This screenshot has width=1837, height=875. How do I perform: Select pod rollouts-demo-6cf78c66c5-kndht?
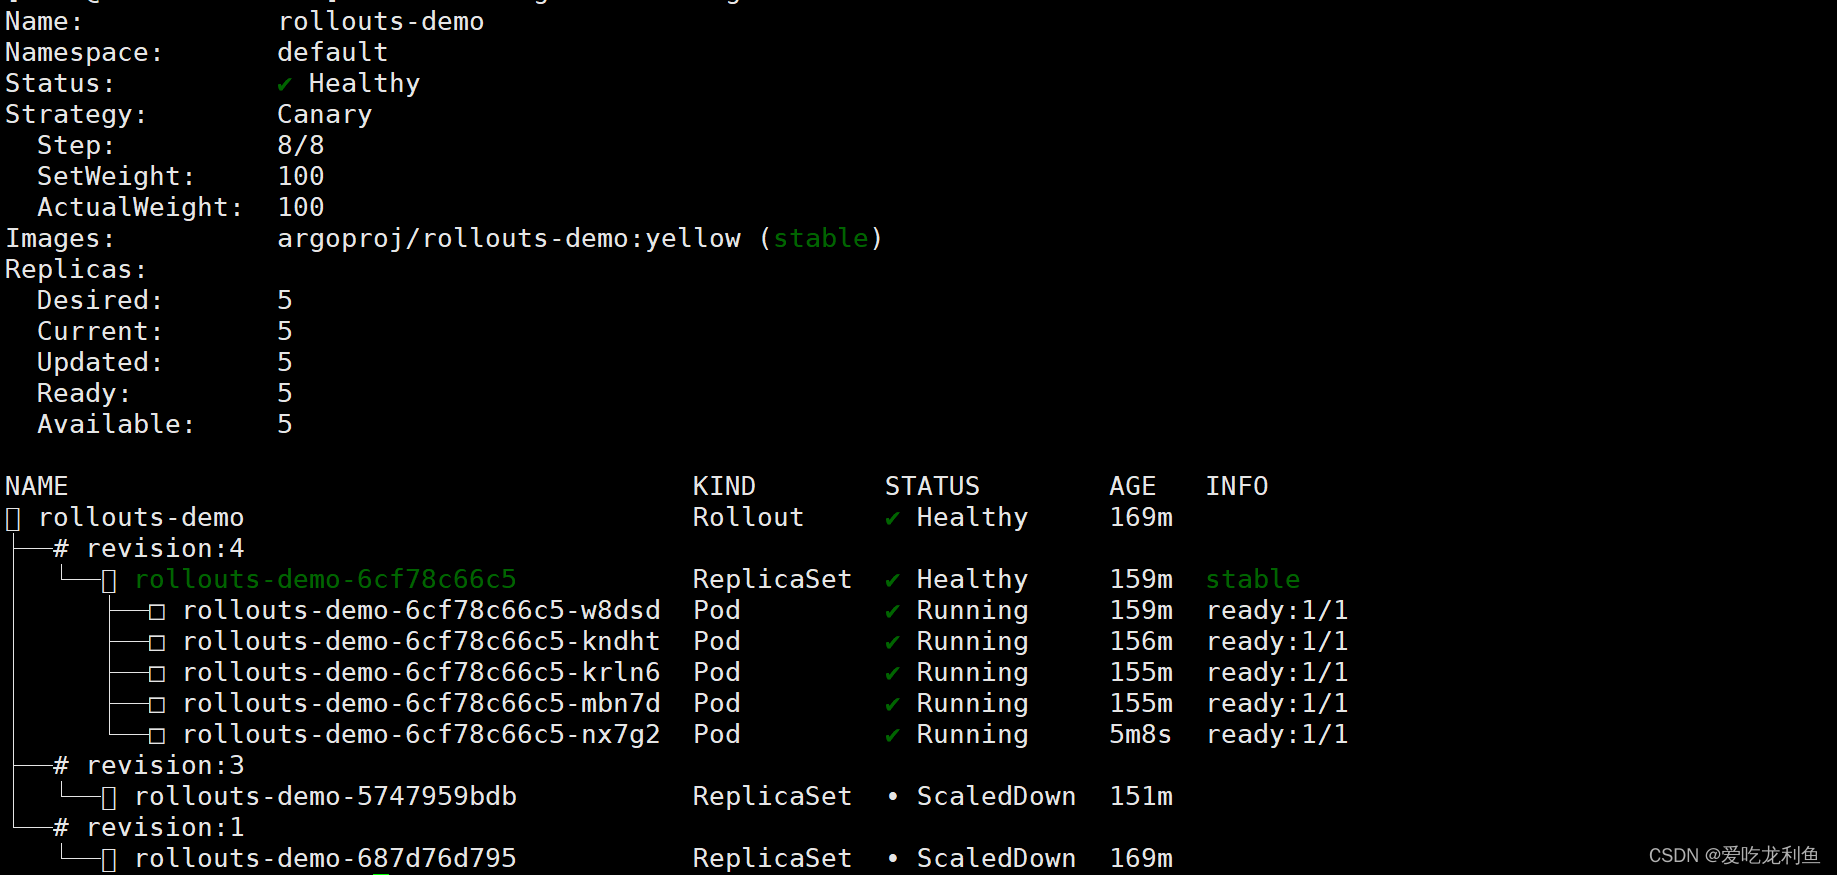click(422, 641)
